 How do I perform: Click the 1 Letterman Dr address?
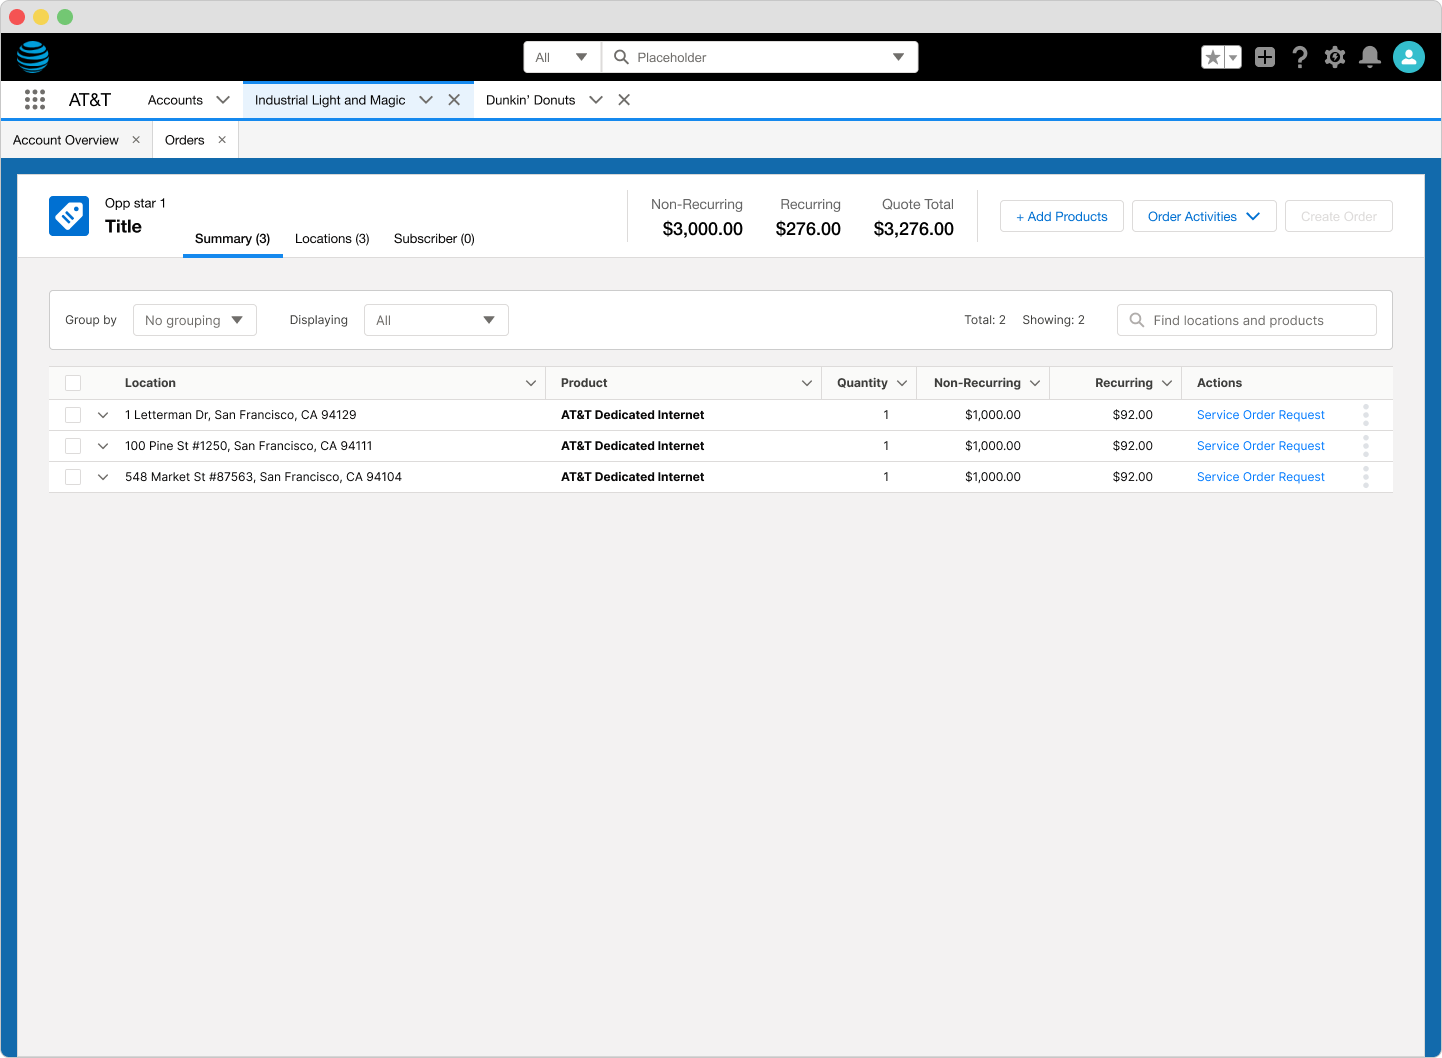point(241,415)
